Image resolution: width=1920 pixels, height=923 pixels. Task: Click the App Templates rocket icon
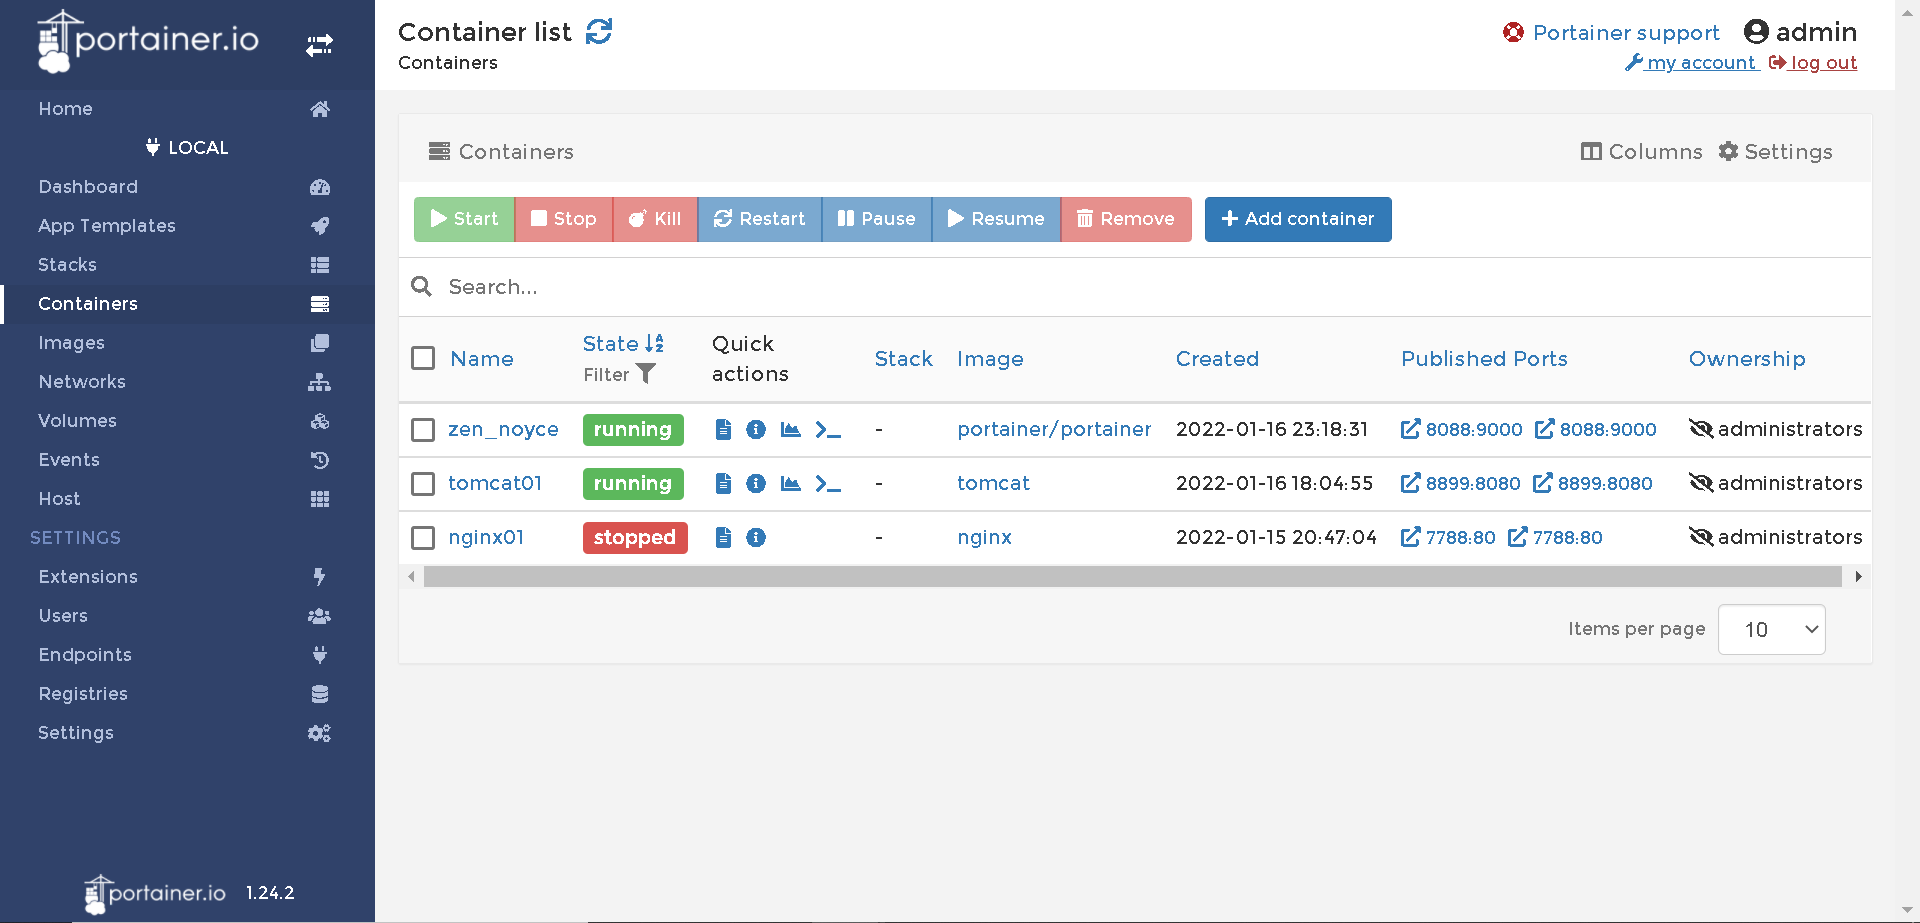point(320,226)
